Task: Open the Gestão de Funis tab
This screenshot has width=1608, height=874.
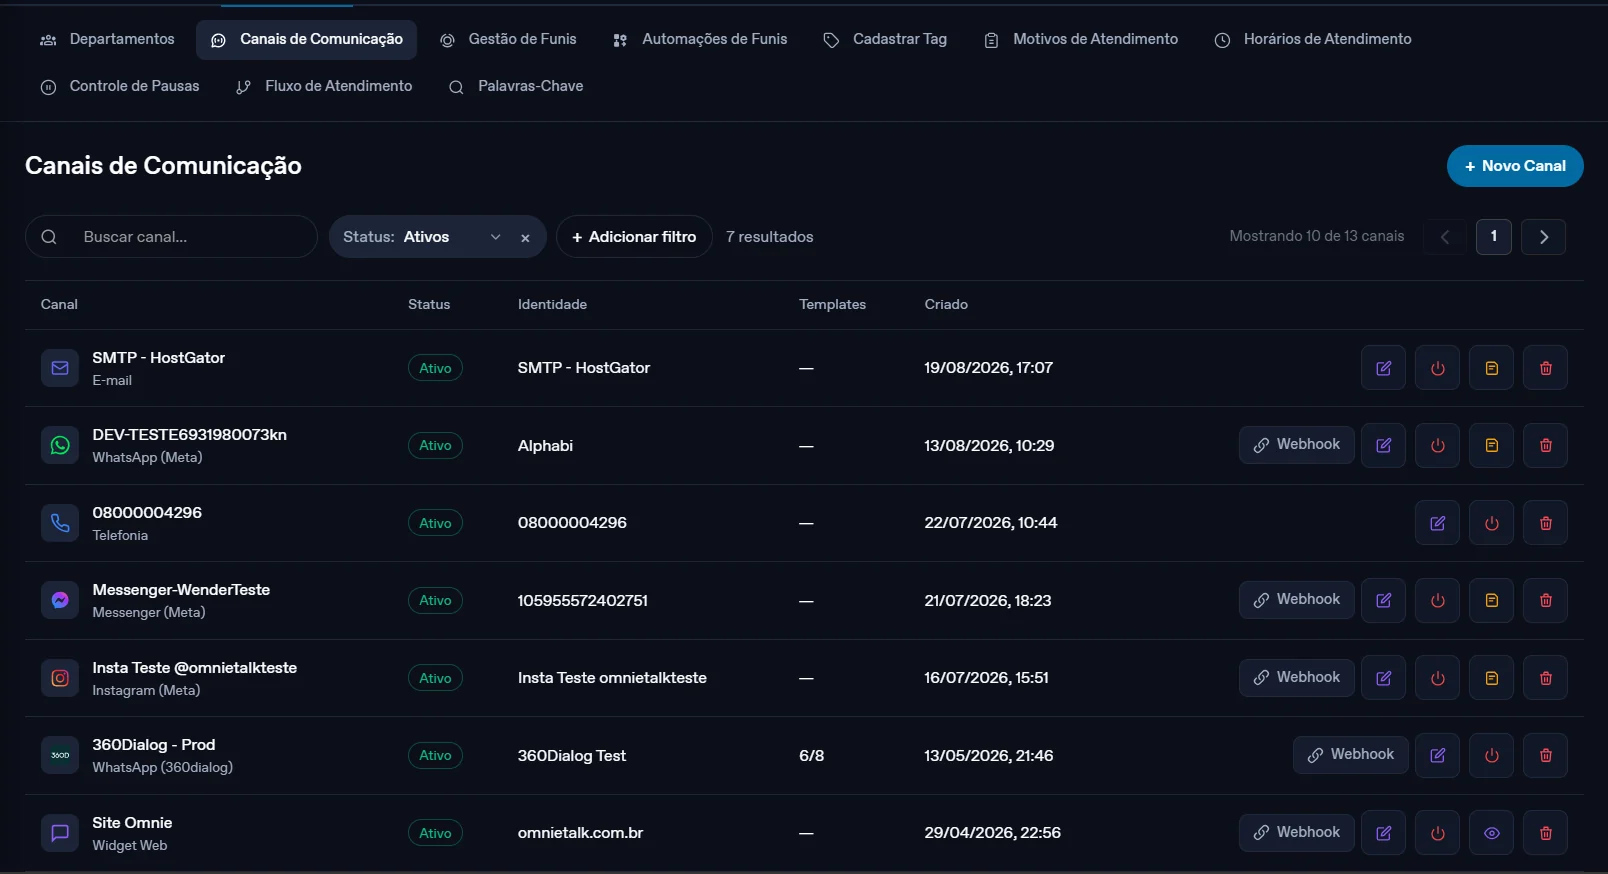Action: click(508, 40)
